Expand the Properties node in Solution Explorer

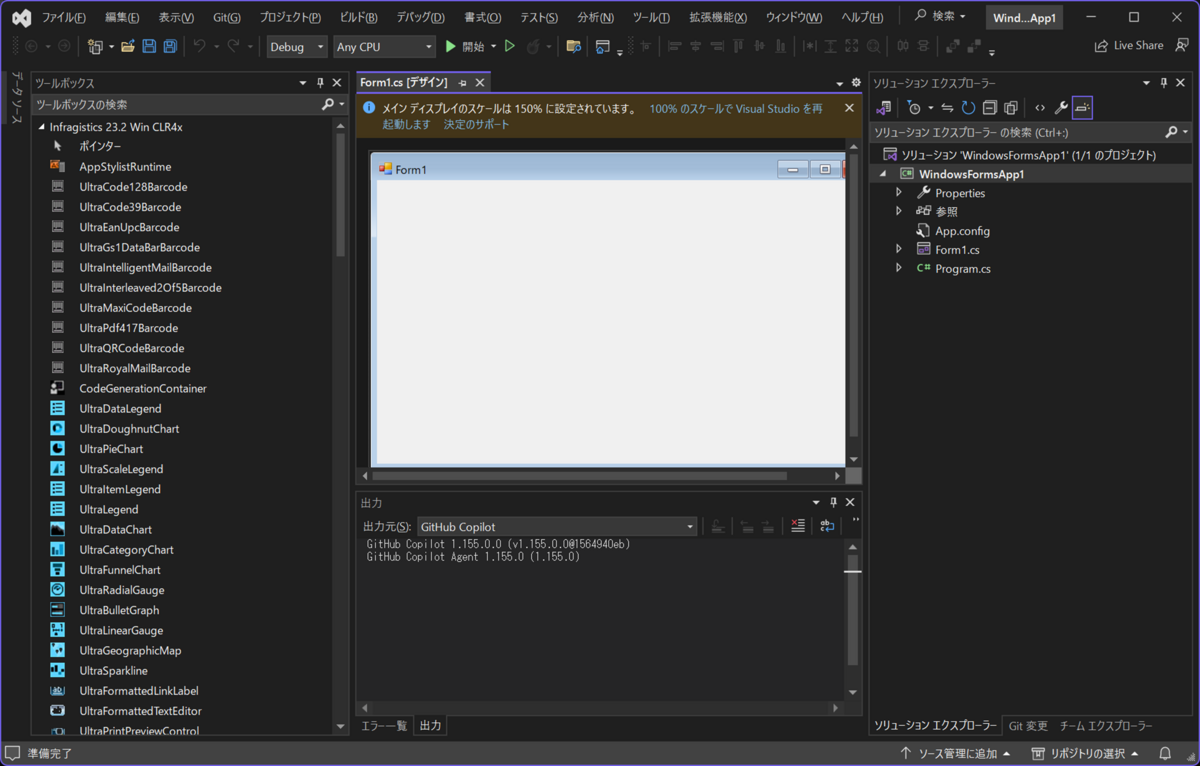tap(899, 193)
